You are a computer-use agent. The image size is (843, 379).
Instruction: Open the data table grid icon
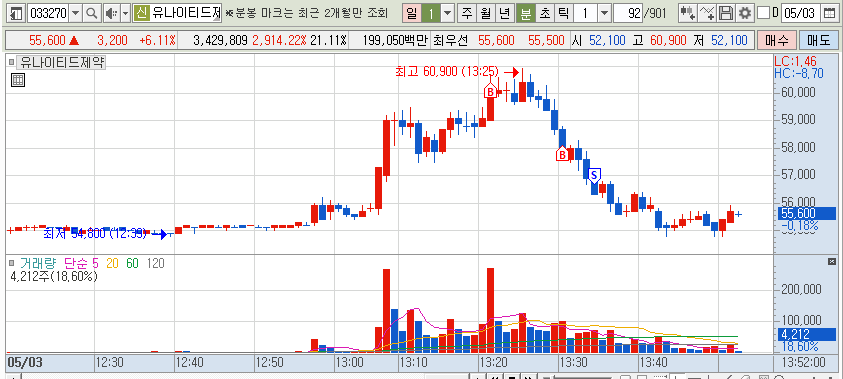[x=18, y=81]
